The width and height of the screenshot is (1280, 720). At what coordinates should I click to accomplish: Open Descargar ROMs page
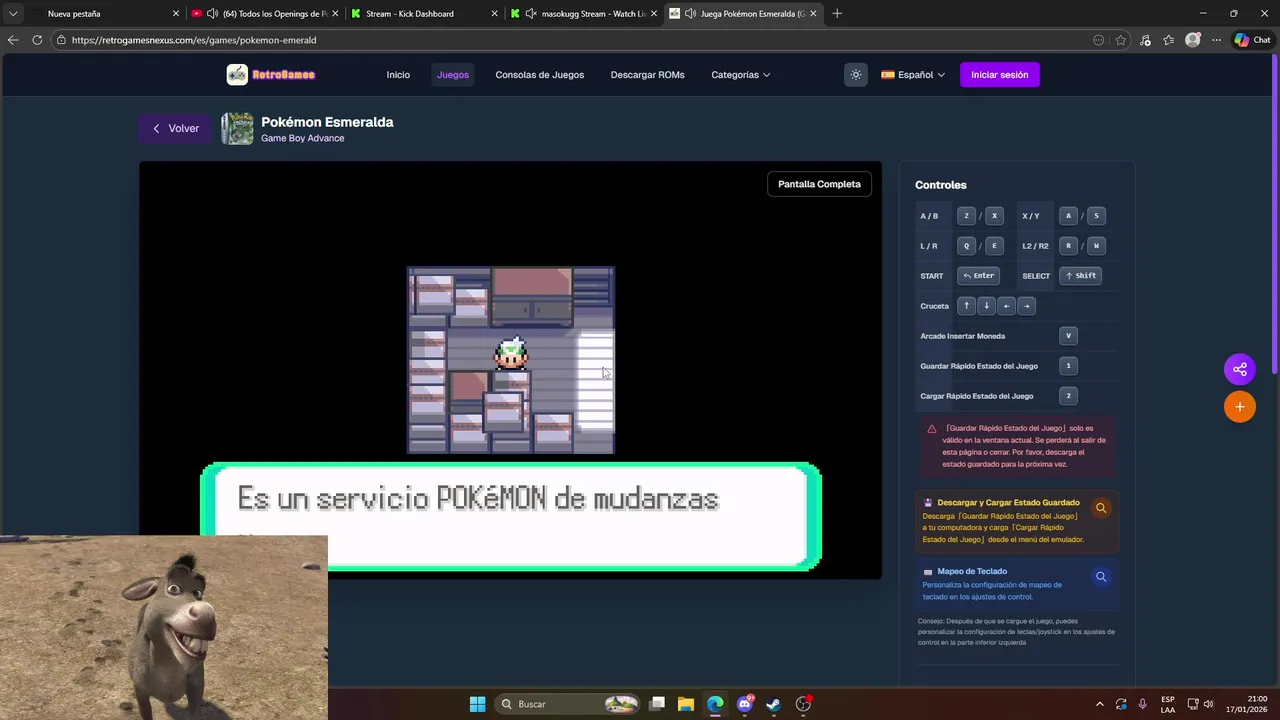[x=648, y=75]
